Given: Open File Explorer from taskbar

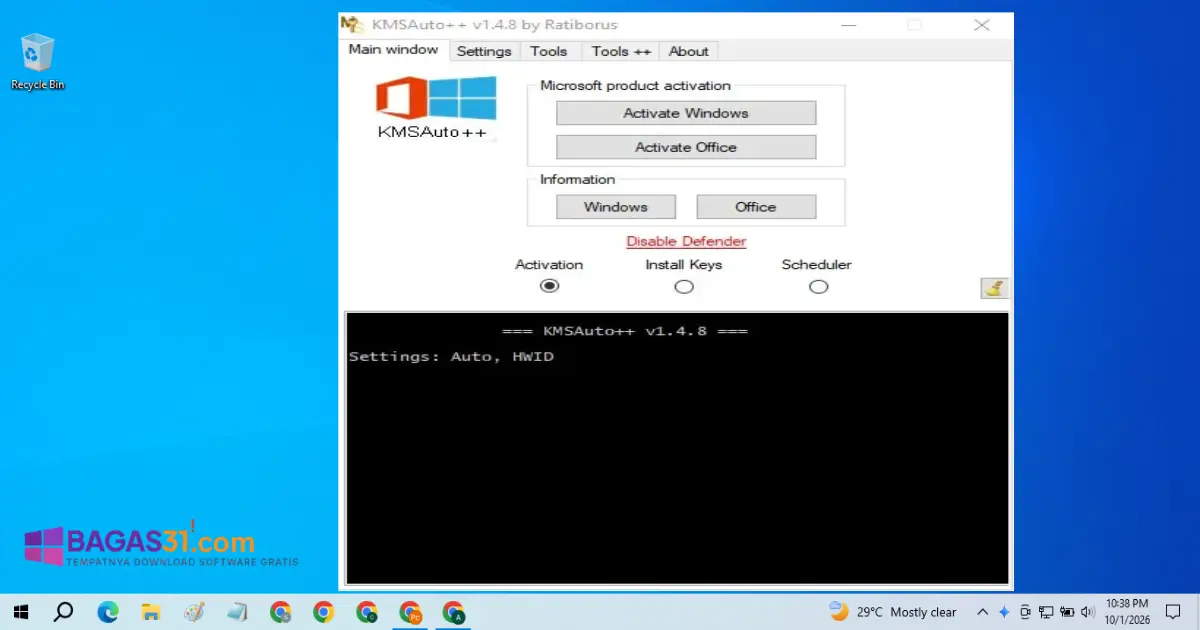Looking at the screenshot, I should [151, 611].
